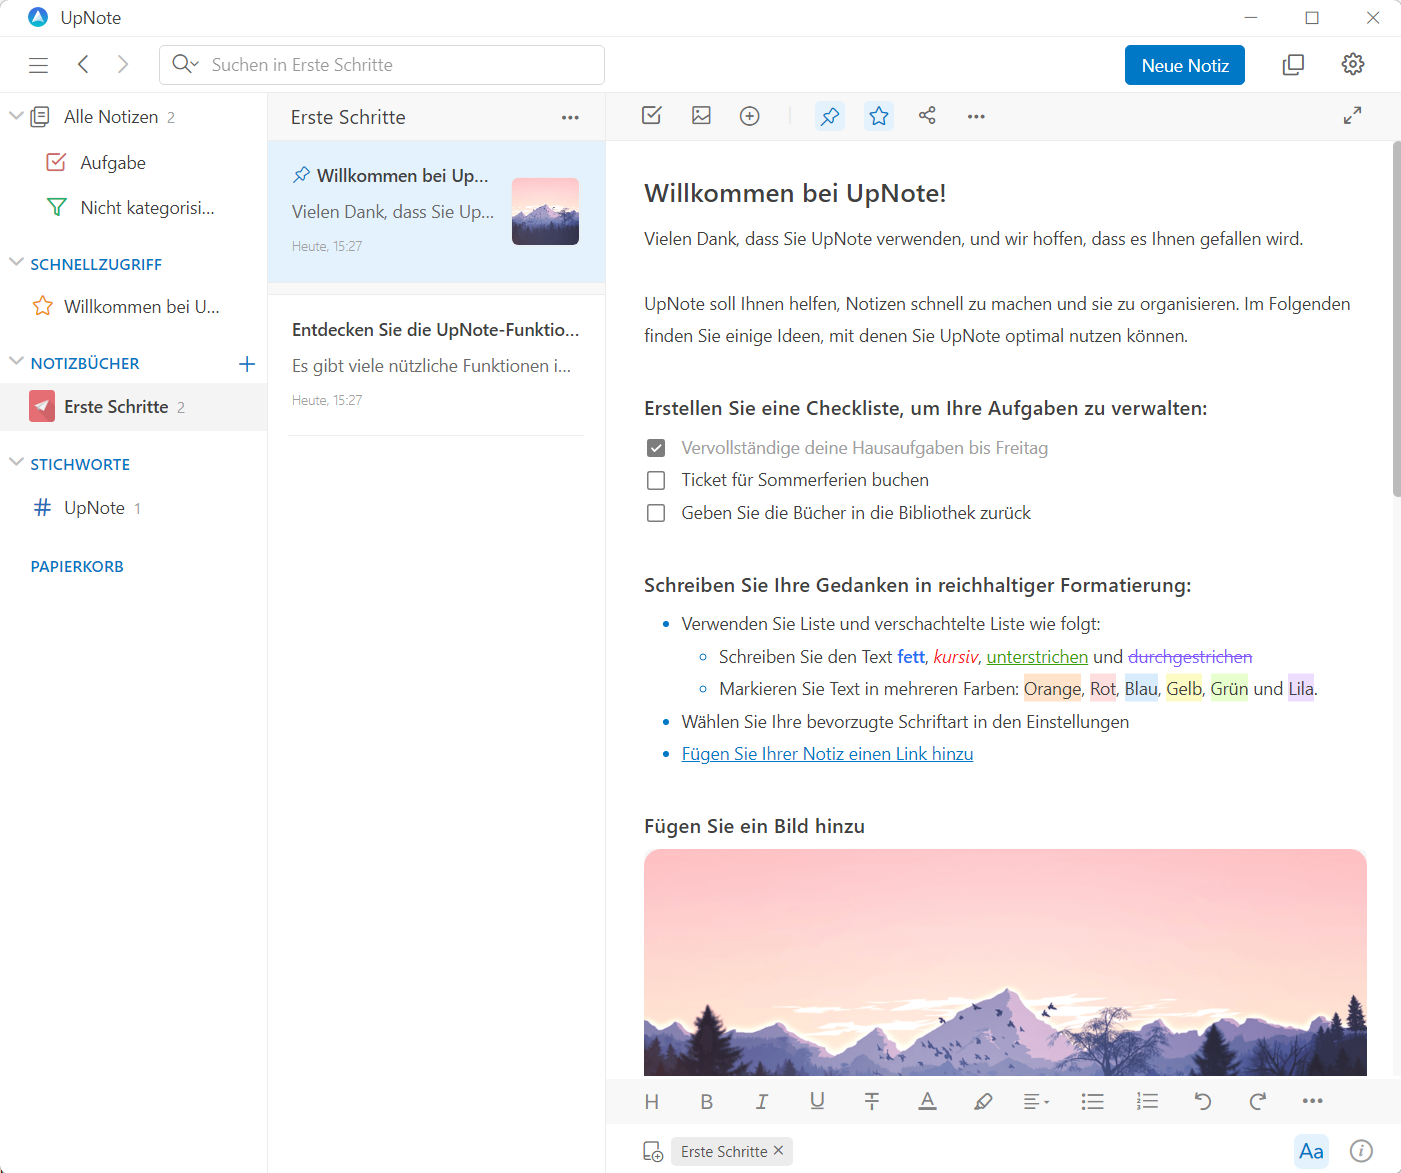Image resolution: width=1401 pixels, height=1173 pixels.
Task: Select the Erste Schritte notebook
Action: coord(134,407)
